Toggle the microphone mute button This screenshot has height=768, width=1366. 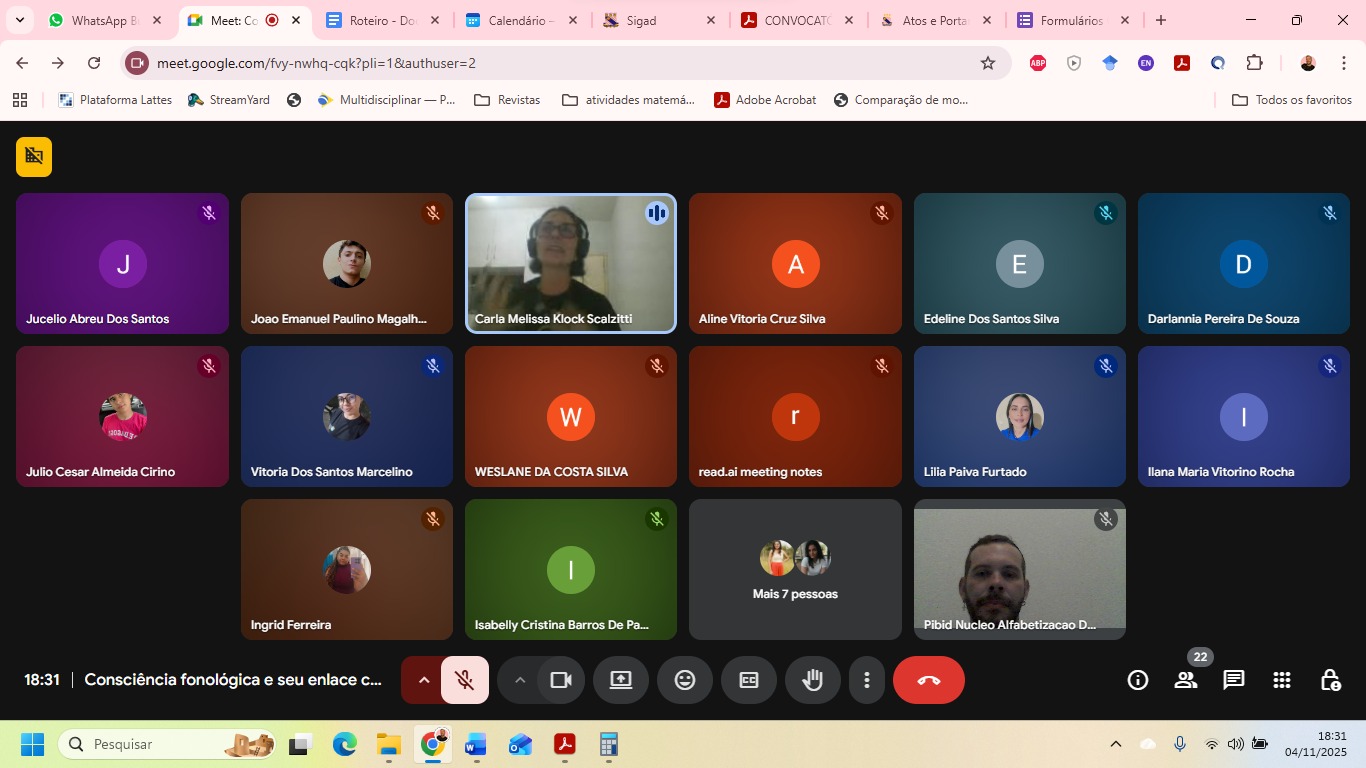tap(465, 680)
